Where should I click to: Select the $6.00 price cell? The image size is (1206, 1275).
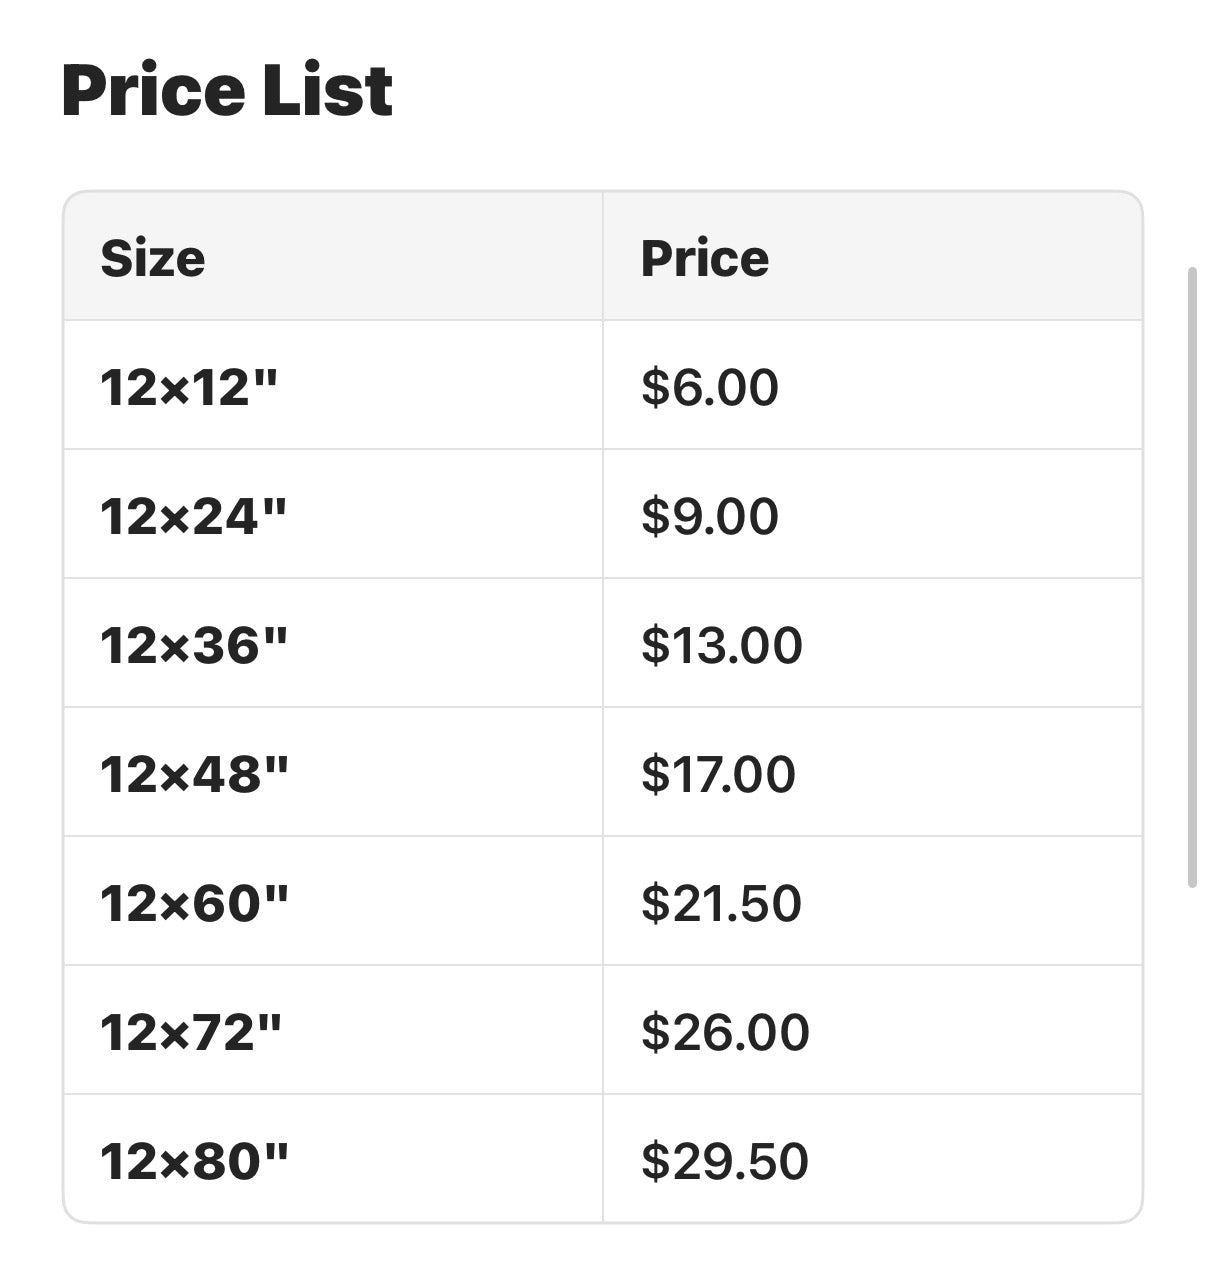[x=710, y=387]
